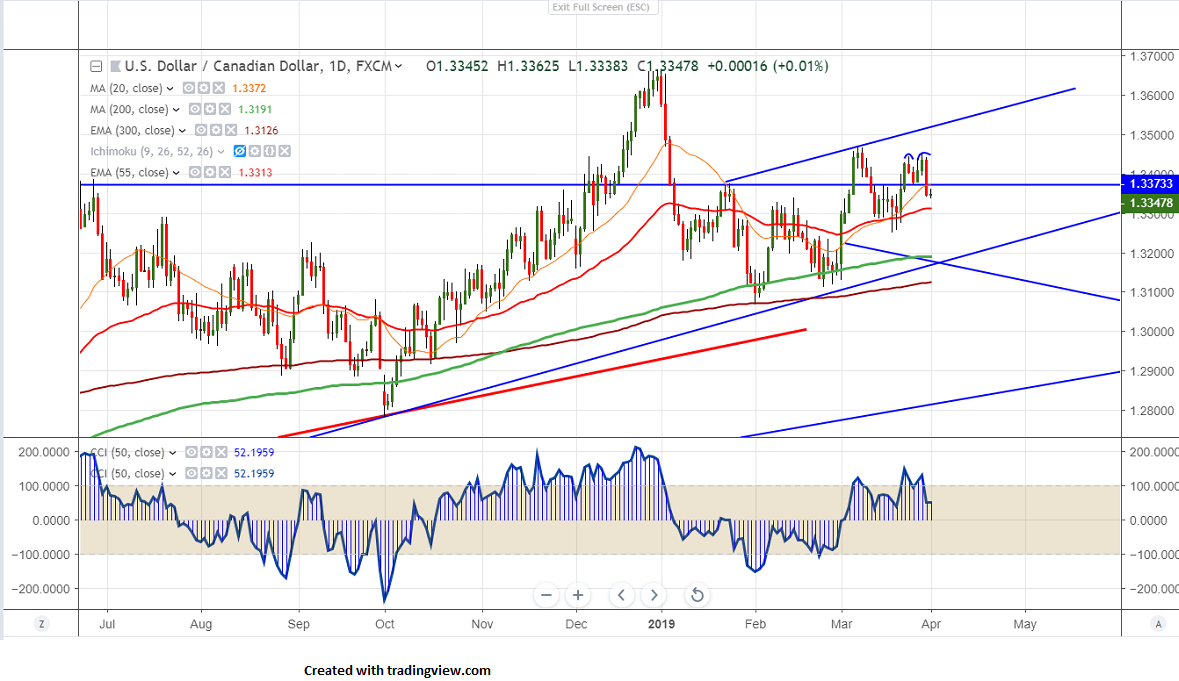1179x681 pixels.
Task: Click the Exit Full Screen (ESC) button
Action: coord(601,7)
